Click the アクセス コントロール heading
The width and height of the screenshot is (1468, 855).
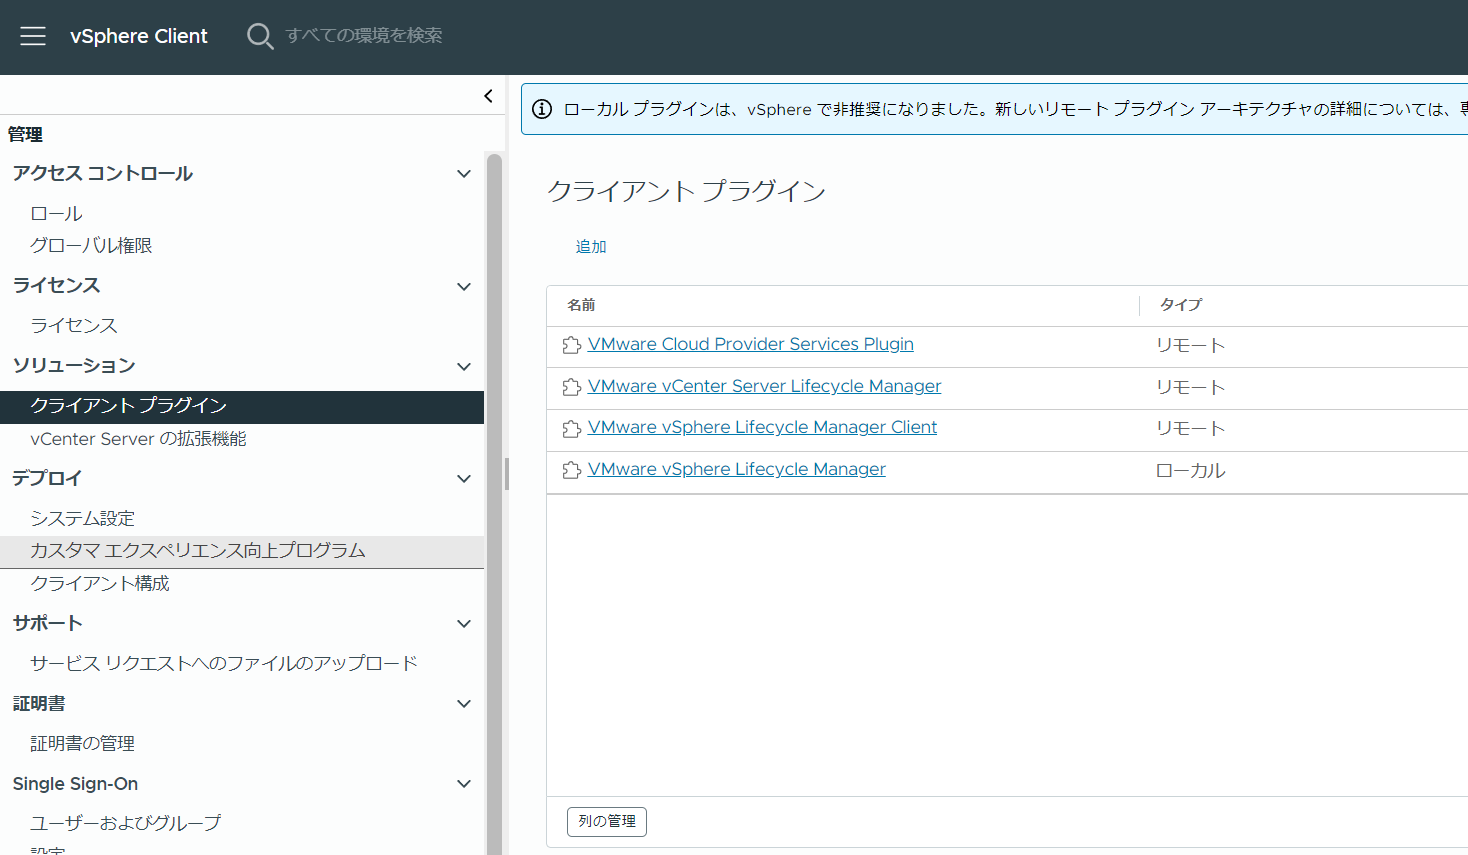103,173
